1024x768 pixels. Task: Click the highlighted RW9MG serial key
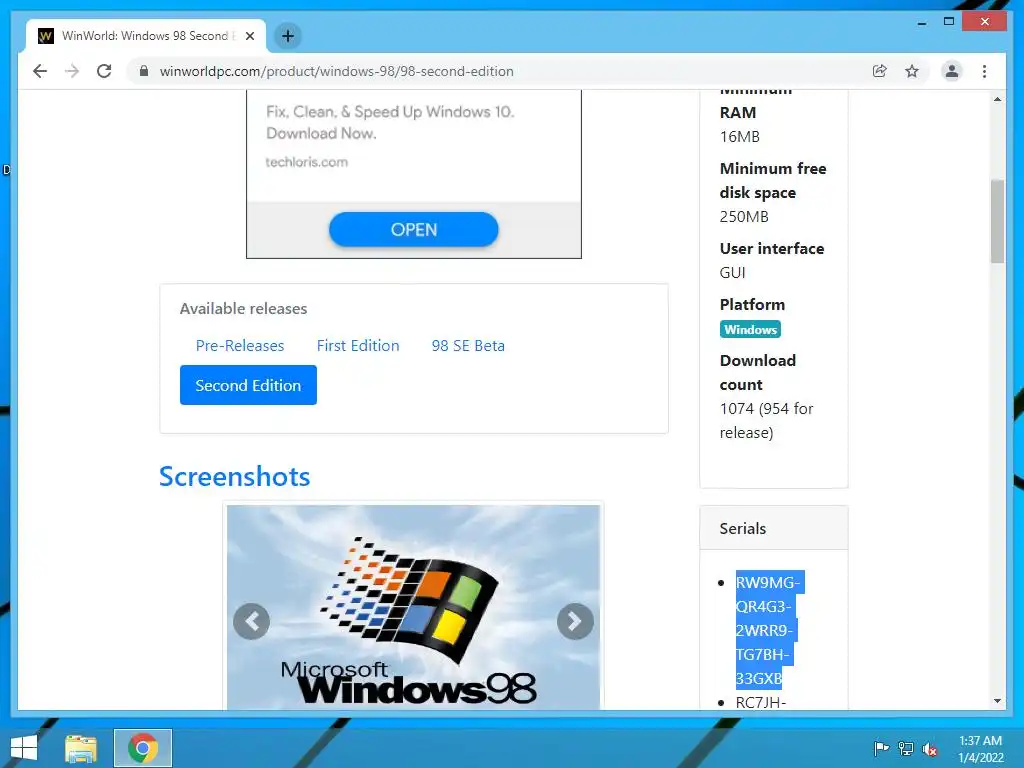pyautogui.click(x=769, y=630)
